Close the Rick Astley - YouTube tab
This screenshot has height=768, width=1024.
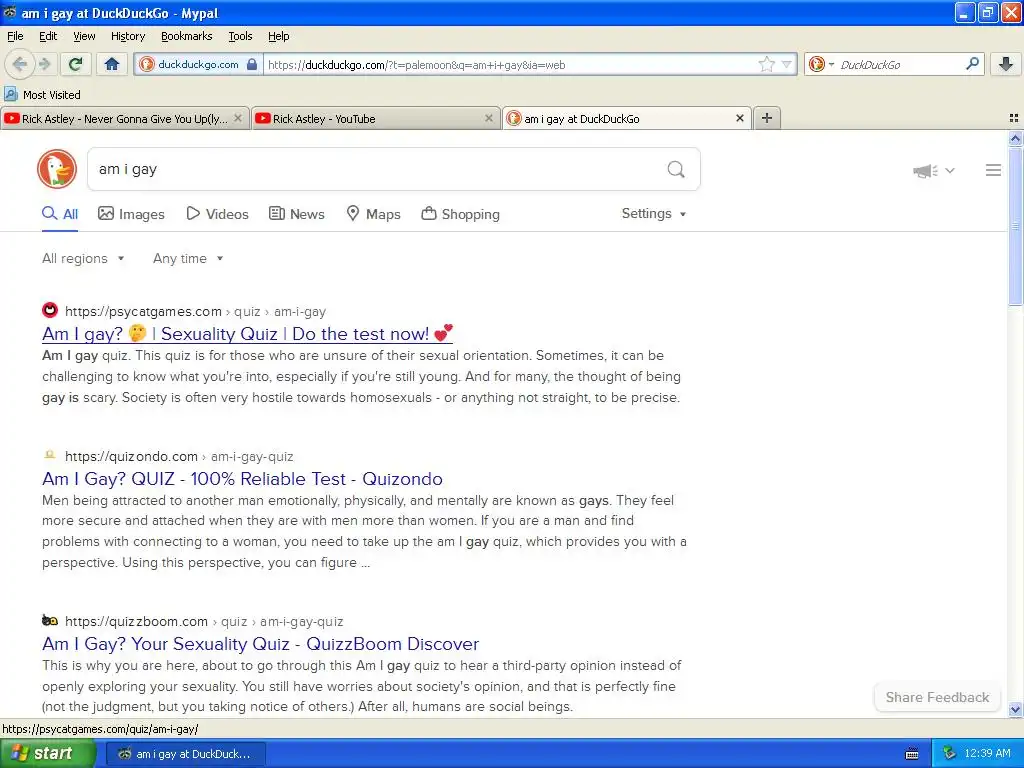(488, 118)
